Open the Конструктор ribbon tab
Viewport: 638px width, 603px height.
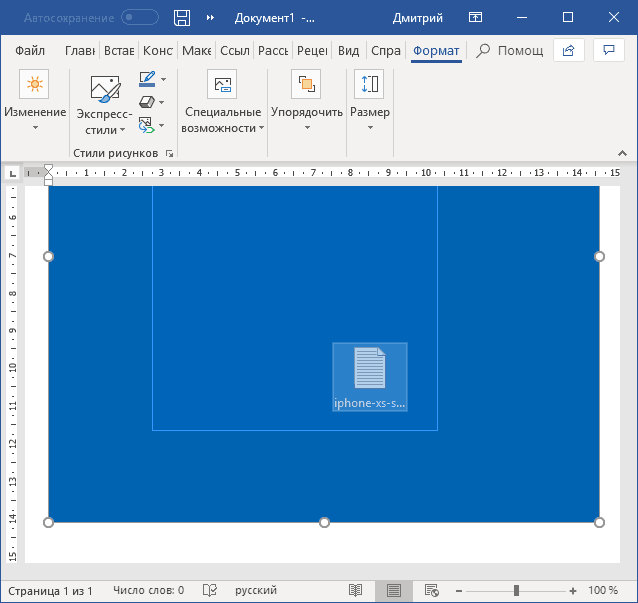[x=158, y=51]
